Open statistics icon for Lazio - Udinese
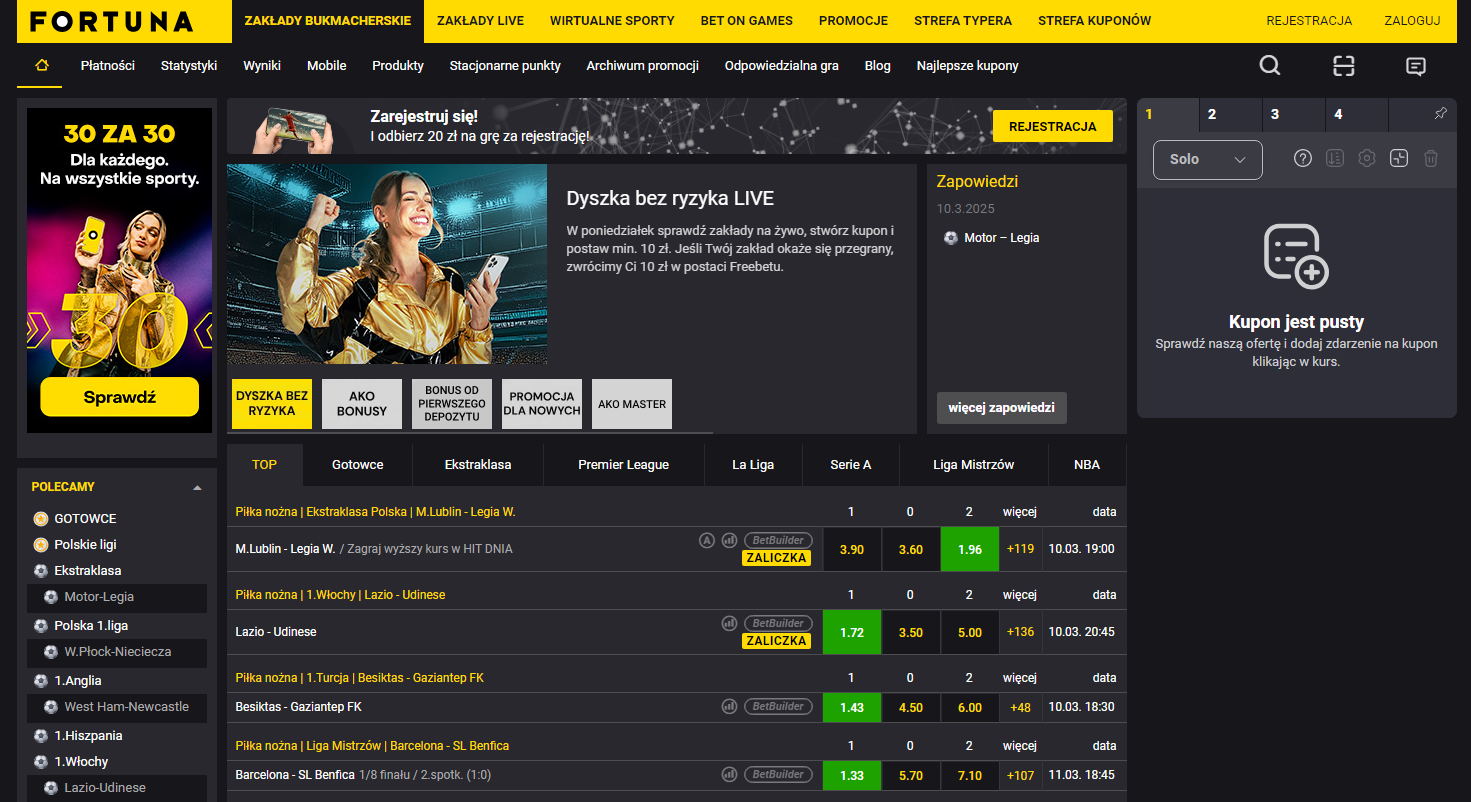 coord(729,623)
